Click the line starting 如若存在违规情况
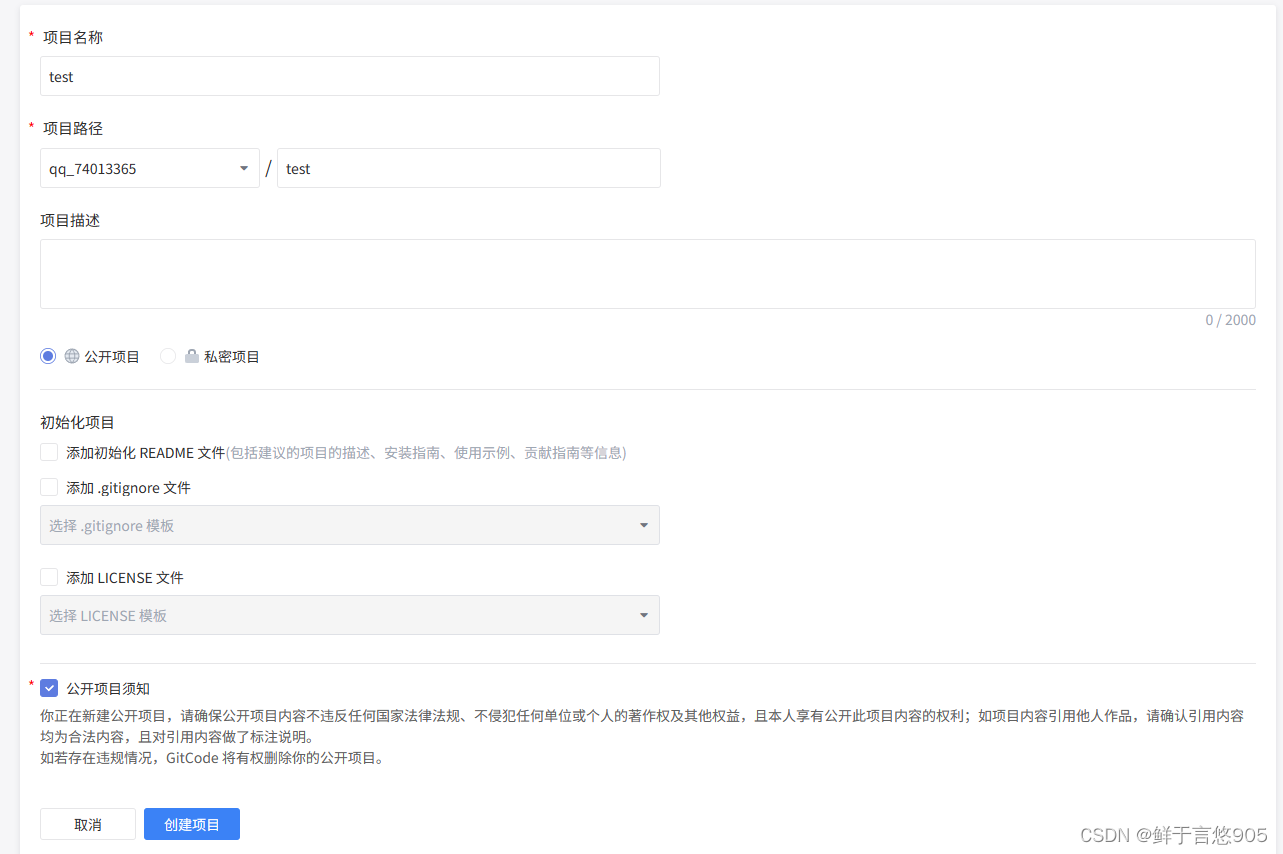The height and width of the screenshot is (854, 1283). coord(212,757)
